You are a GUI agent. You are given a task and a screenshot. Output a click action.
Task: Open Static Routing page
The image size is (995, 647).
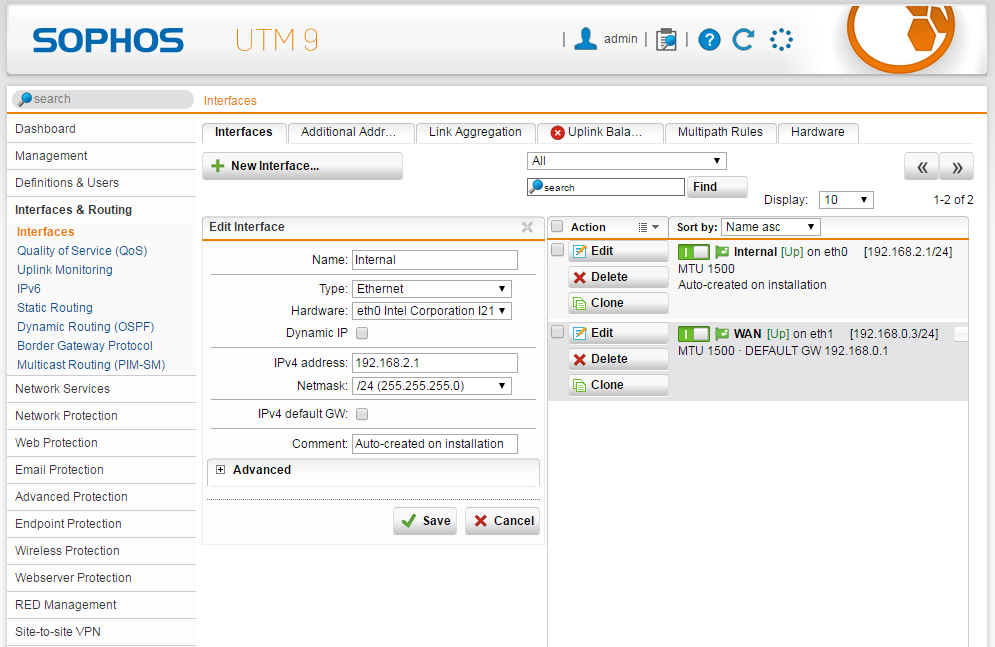coord(55,308)
